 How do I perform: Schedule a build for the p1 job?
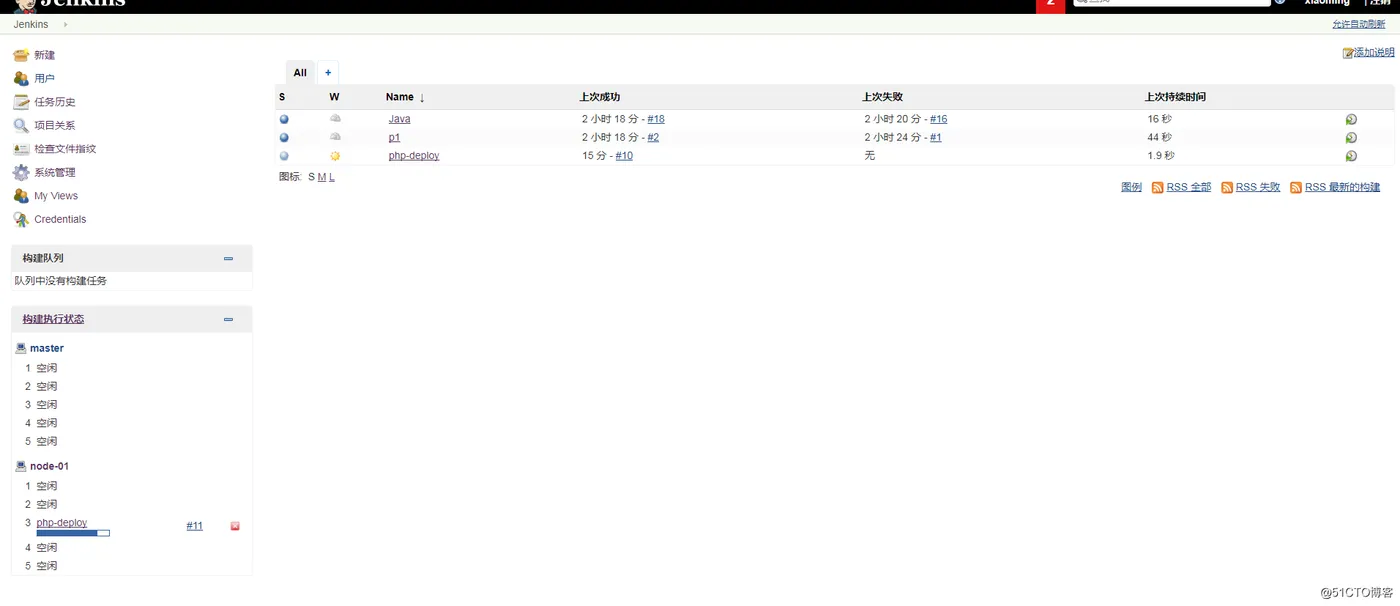click(1351, 137)
